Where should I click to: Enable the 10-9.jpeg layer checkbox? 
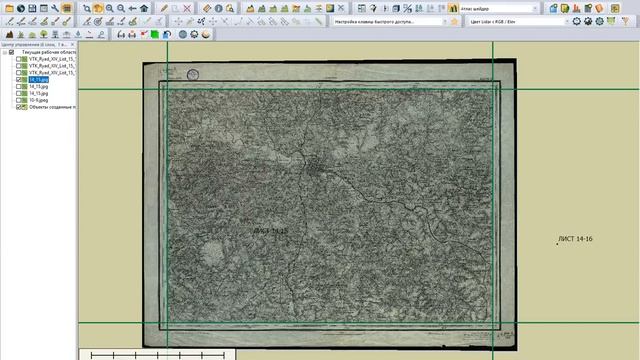click(x=18, y=100)
